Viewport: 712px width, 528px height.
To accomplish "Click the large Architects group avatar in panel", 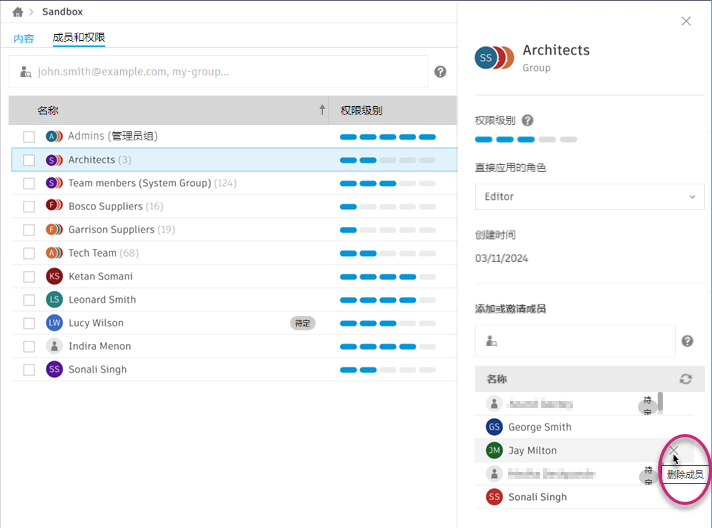I will point(494,58).
